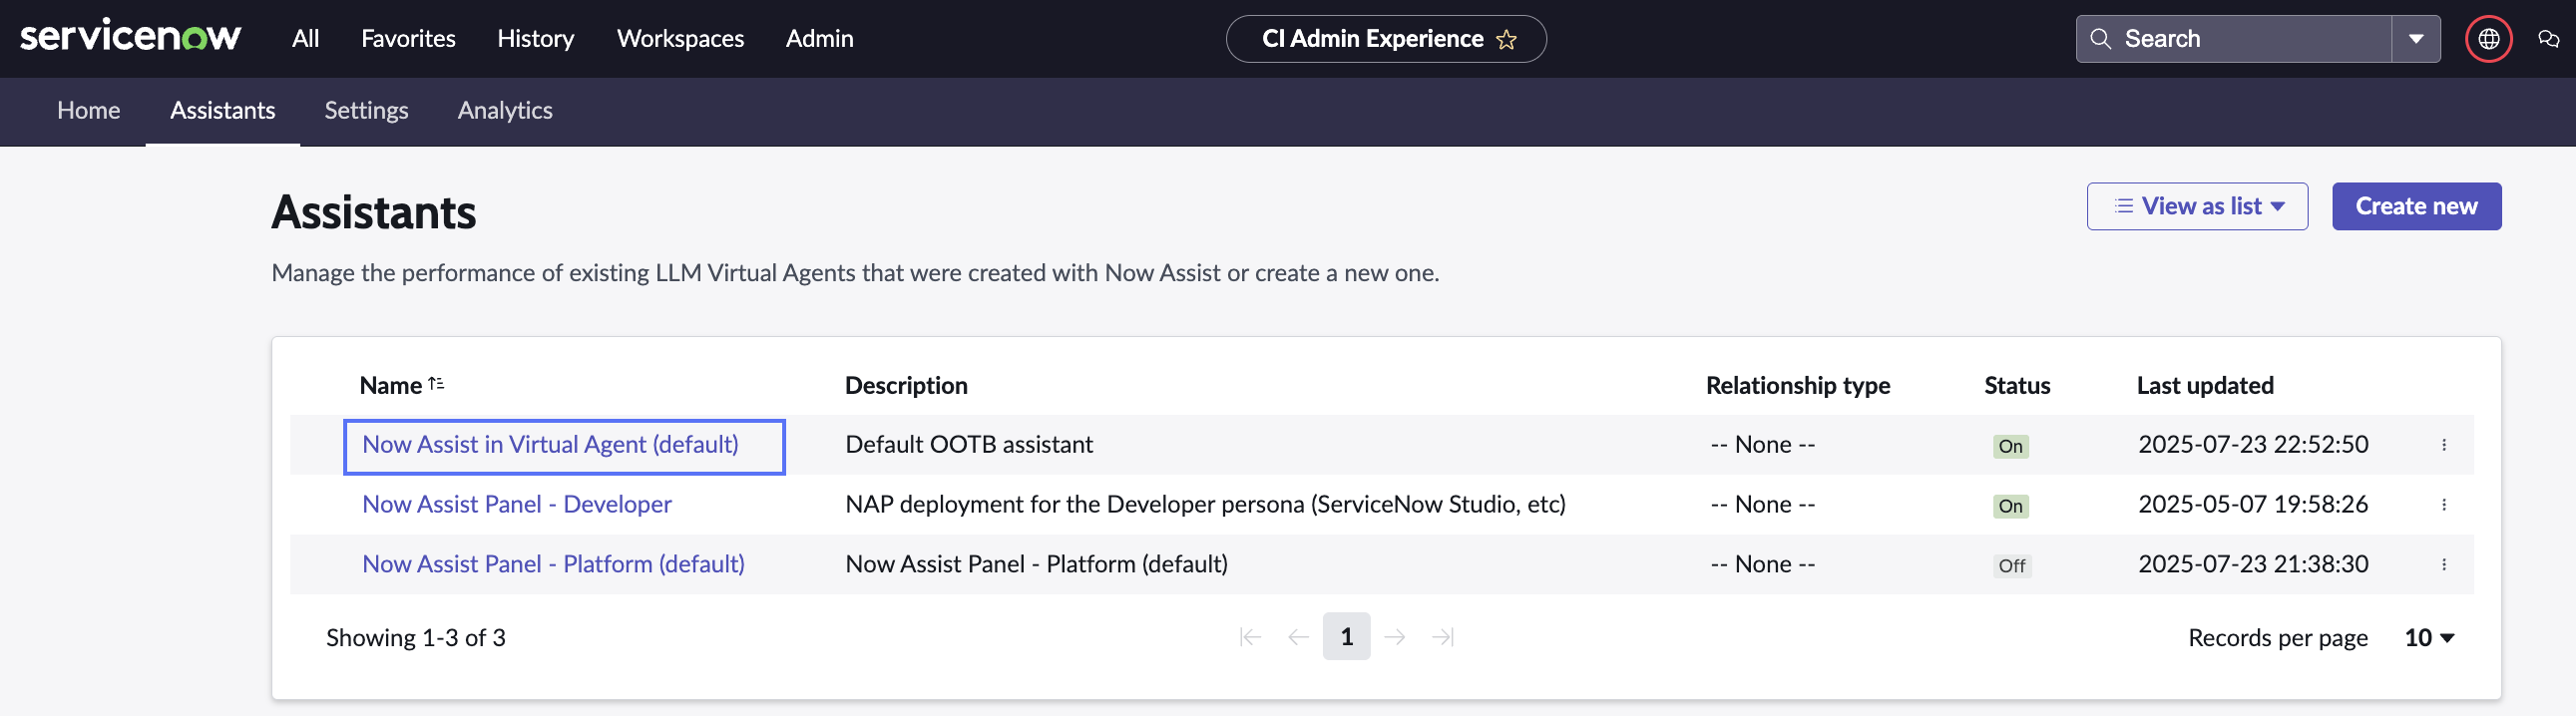
Task: Open the All menu
Action: coord(305,38)
